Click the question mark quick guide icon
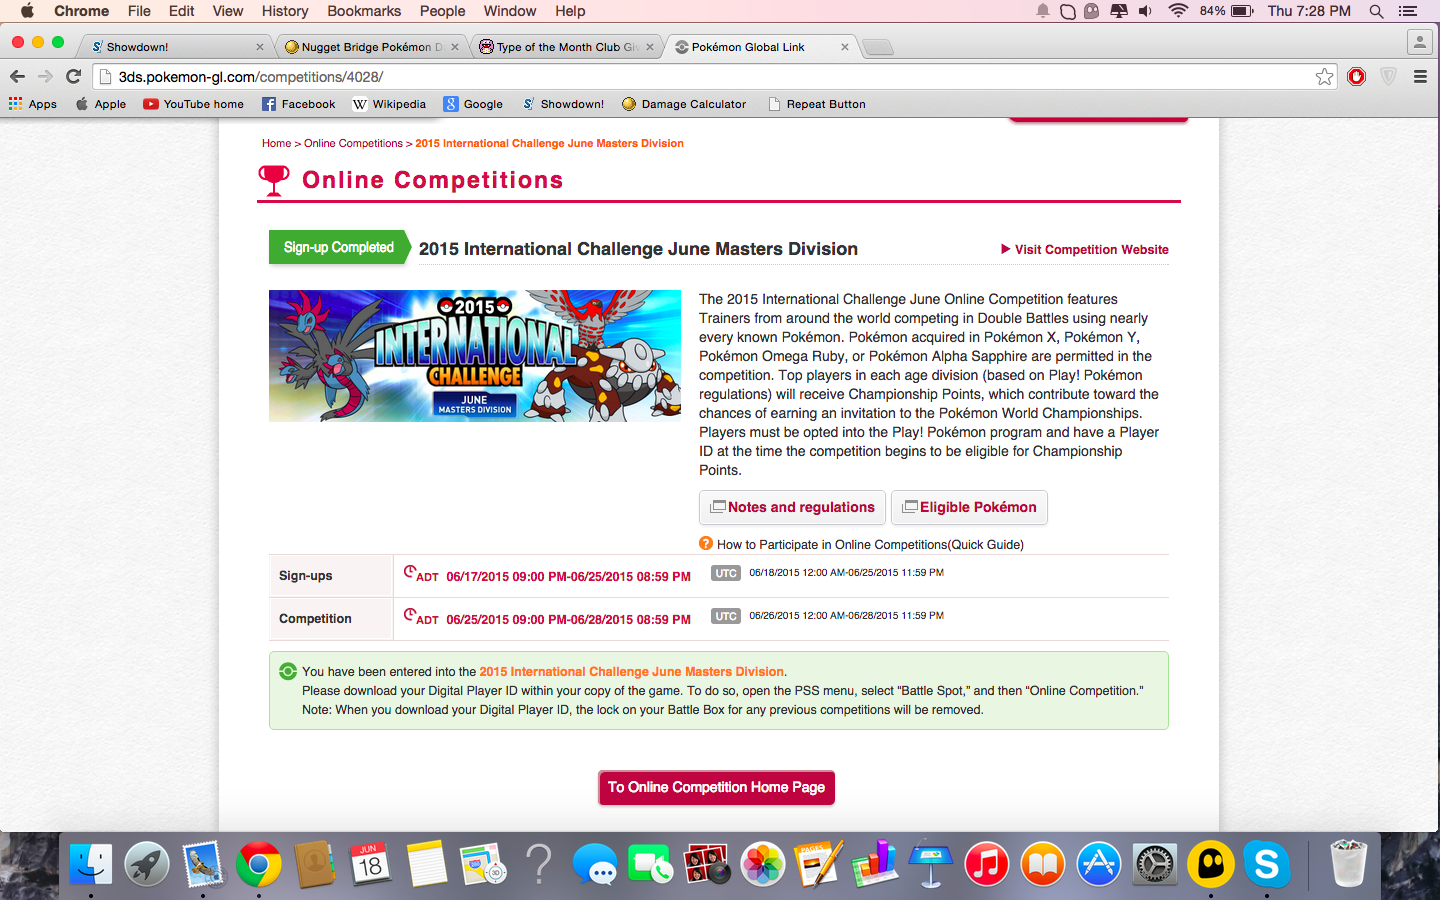Viewport: 1440px width, 900px height. [706, 544]
